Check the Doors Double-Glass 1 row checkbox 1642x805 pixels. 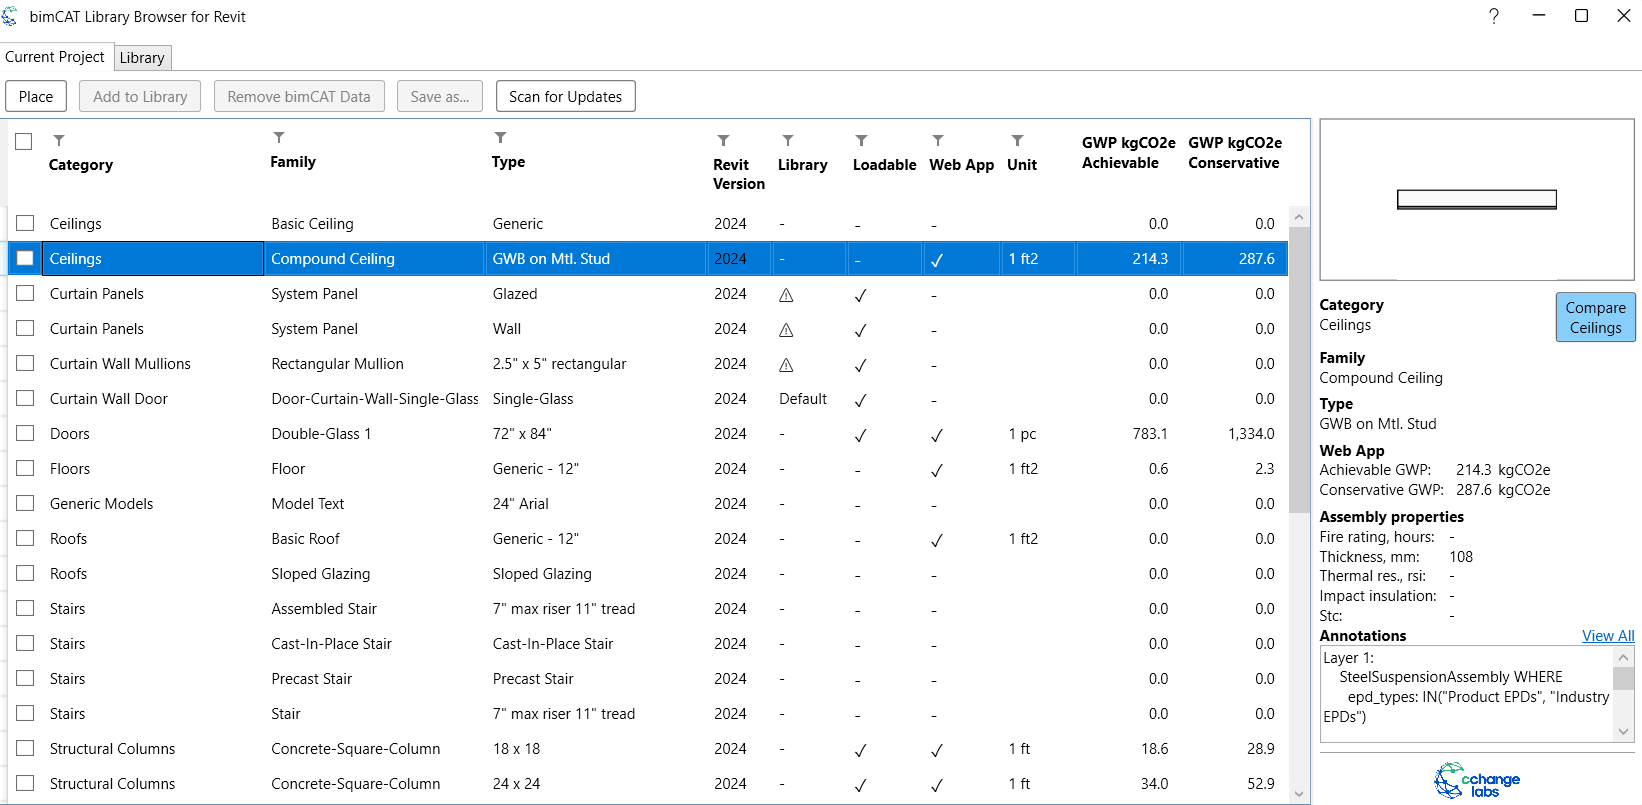25,433
